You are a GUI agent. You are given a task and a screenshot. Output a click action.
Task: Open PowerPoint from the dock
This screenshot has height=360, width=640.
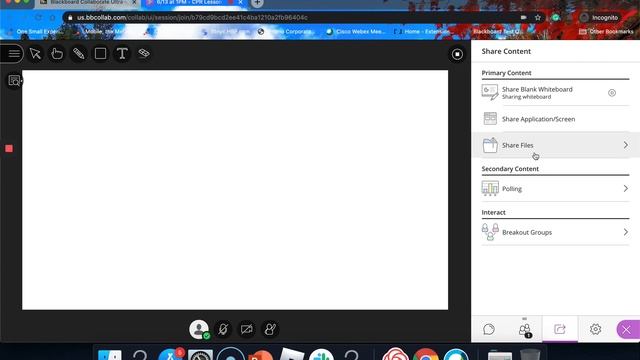click(x=260, y=354)
